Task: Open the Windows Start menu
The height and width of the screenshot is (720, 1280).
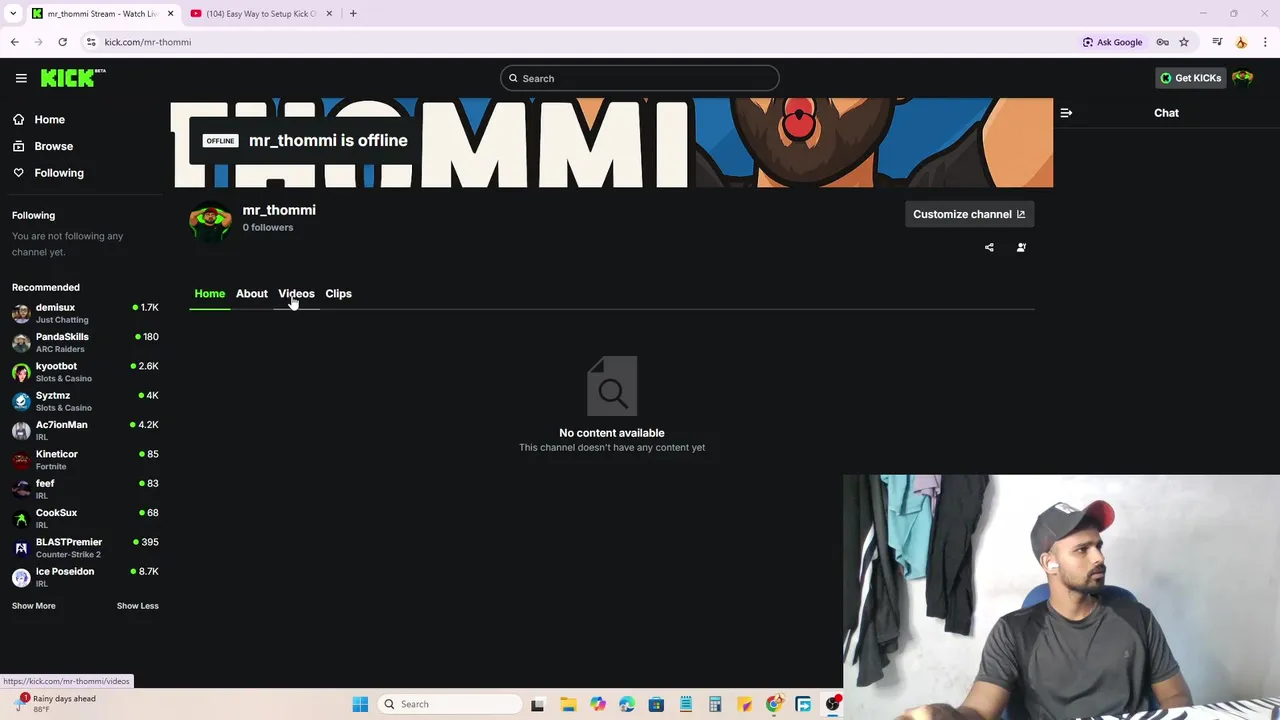Action: (x=360, y=704)
